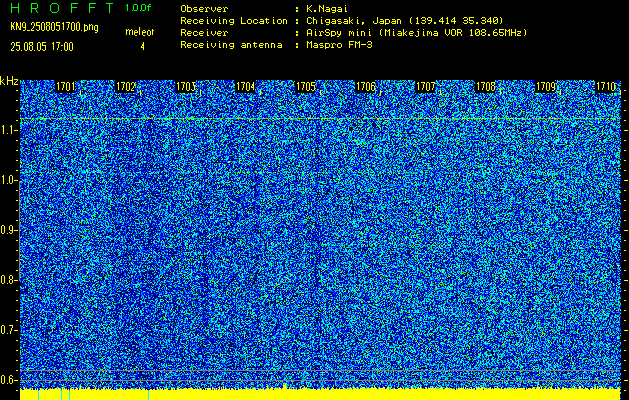Select the 1708 time marker

click(x=485, y=87)
